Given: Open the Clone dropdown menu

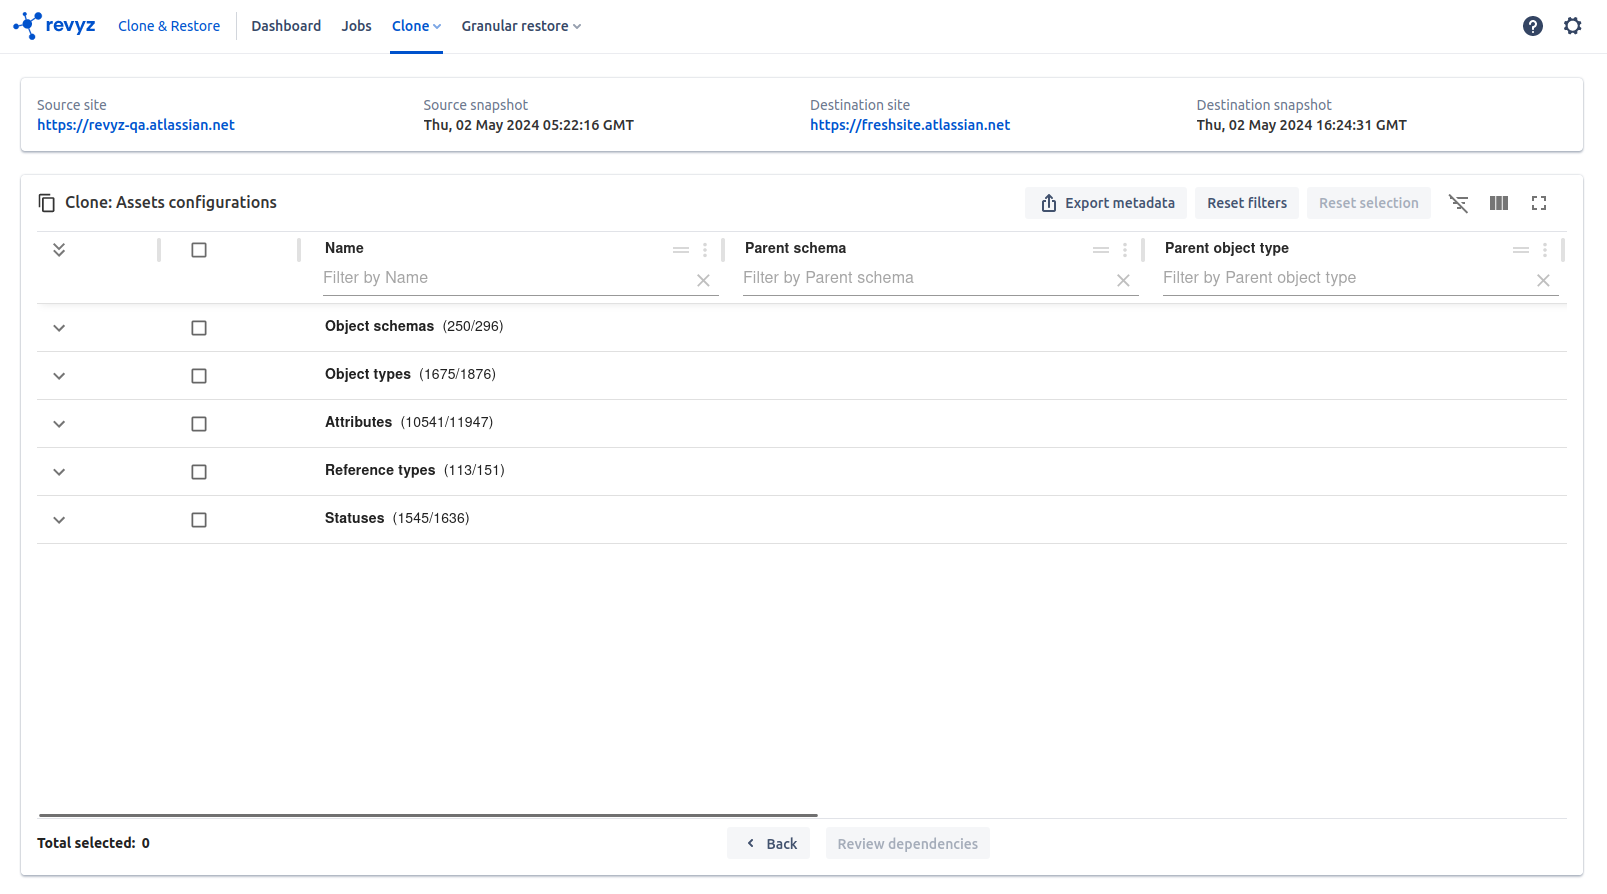Looking at the screenshot, I should 416,26.
